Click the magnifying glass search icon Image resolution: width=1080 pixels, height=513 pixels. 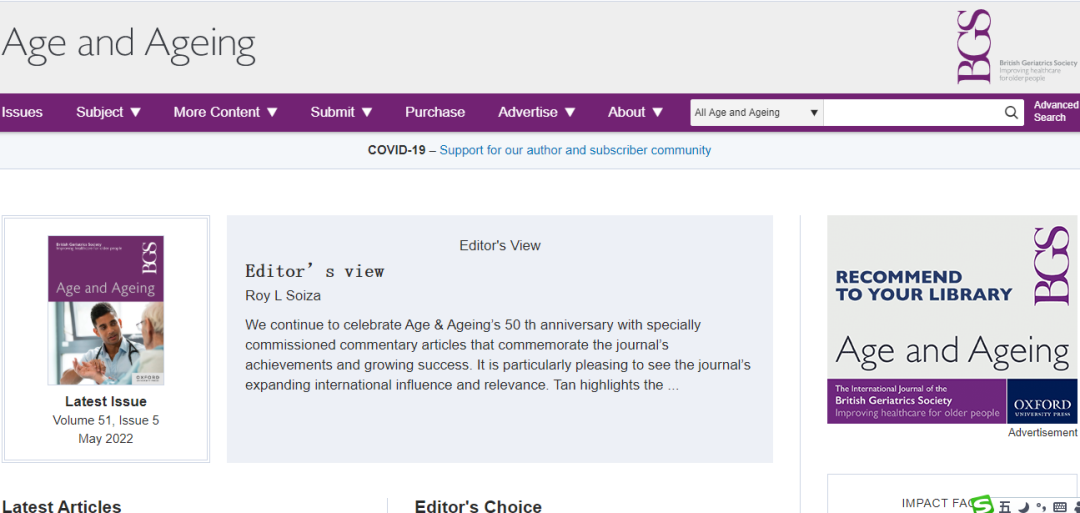click(1011, 113)
